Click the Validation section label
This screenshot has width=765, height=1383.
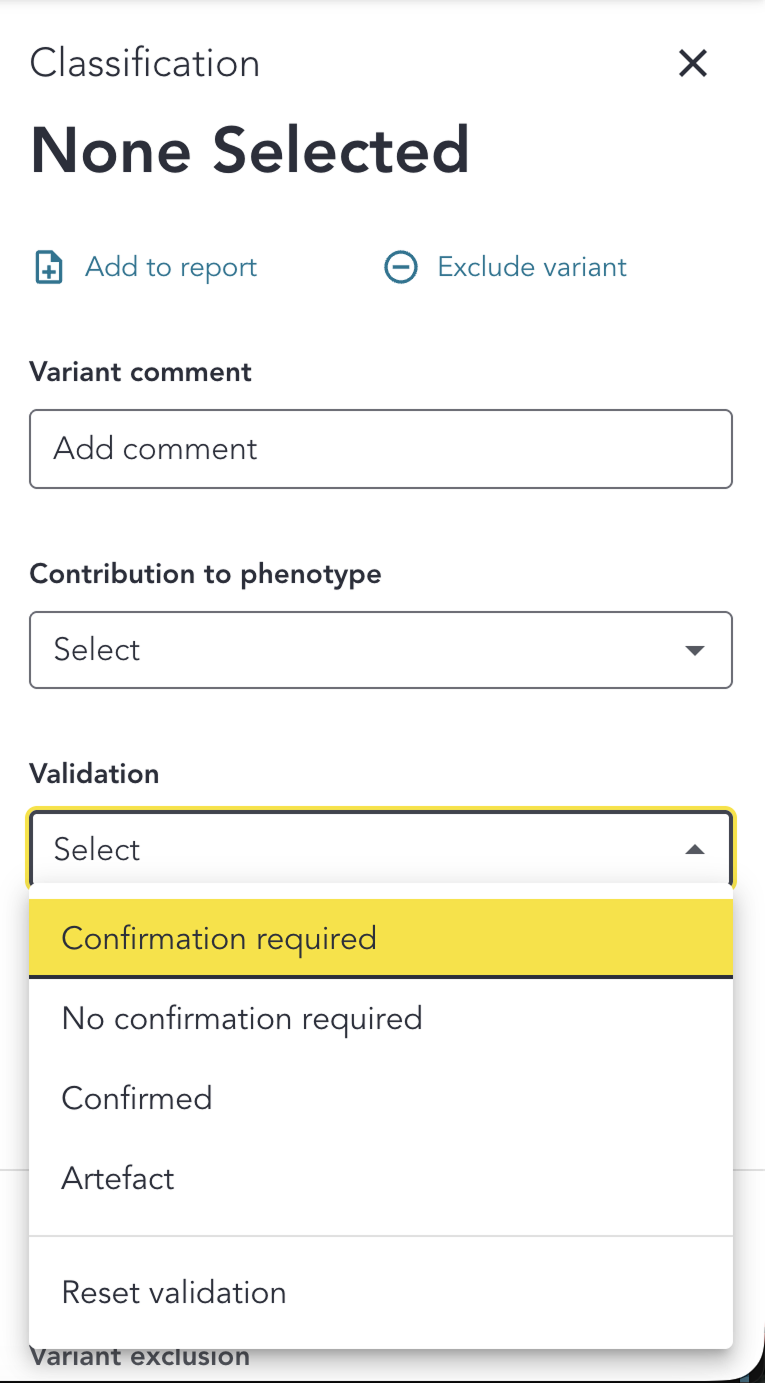click(x=94, y=773)
